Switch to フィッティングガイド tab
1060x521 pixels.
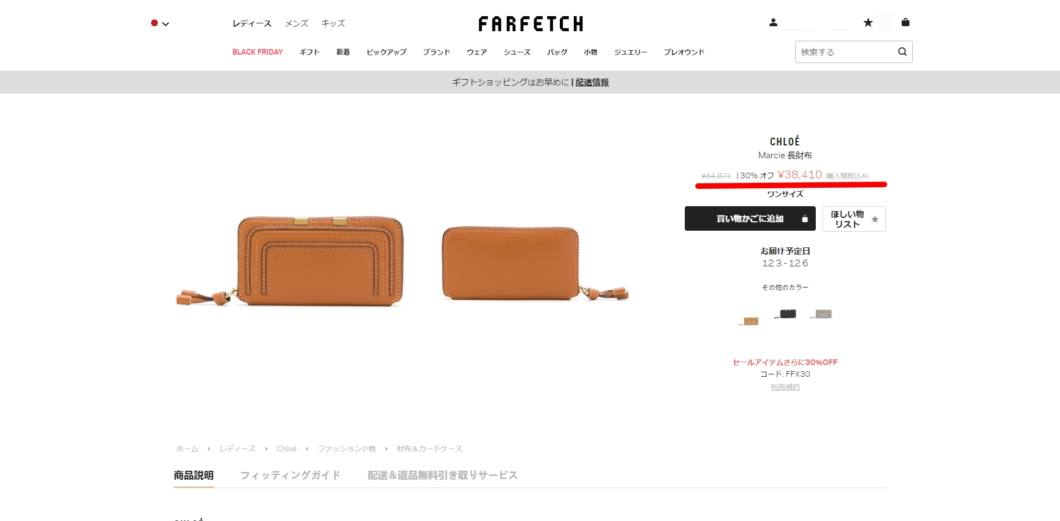[x=290, y=475]
